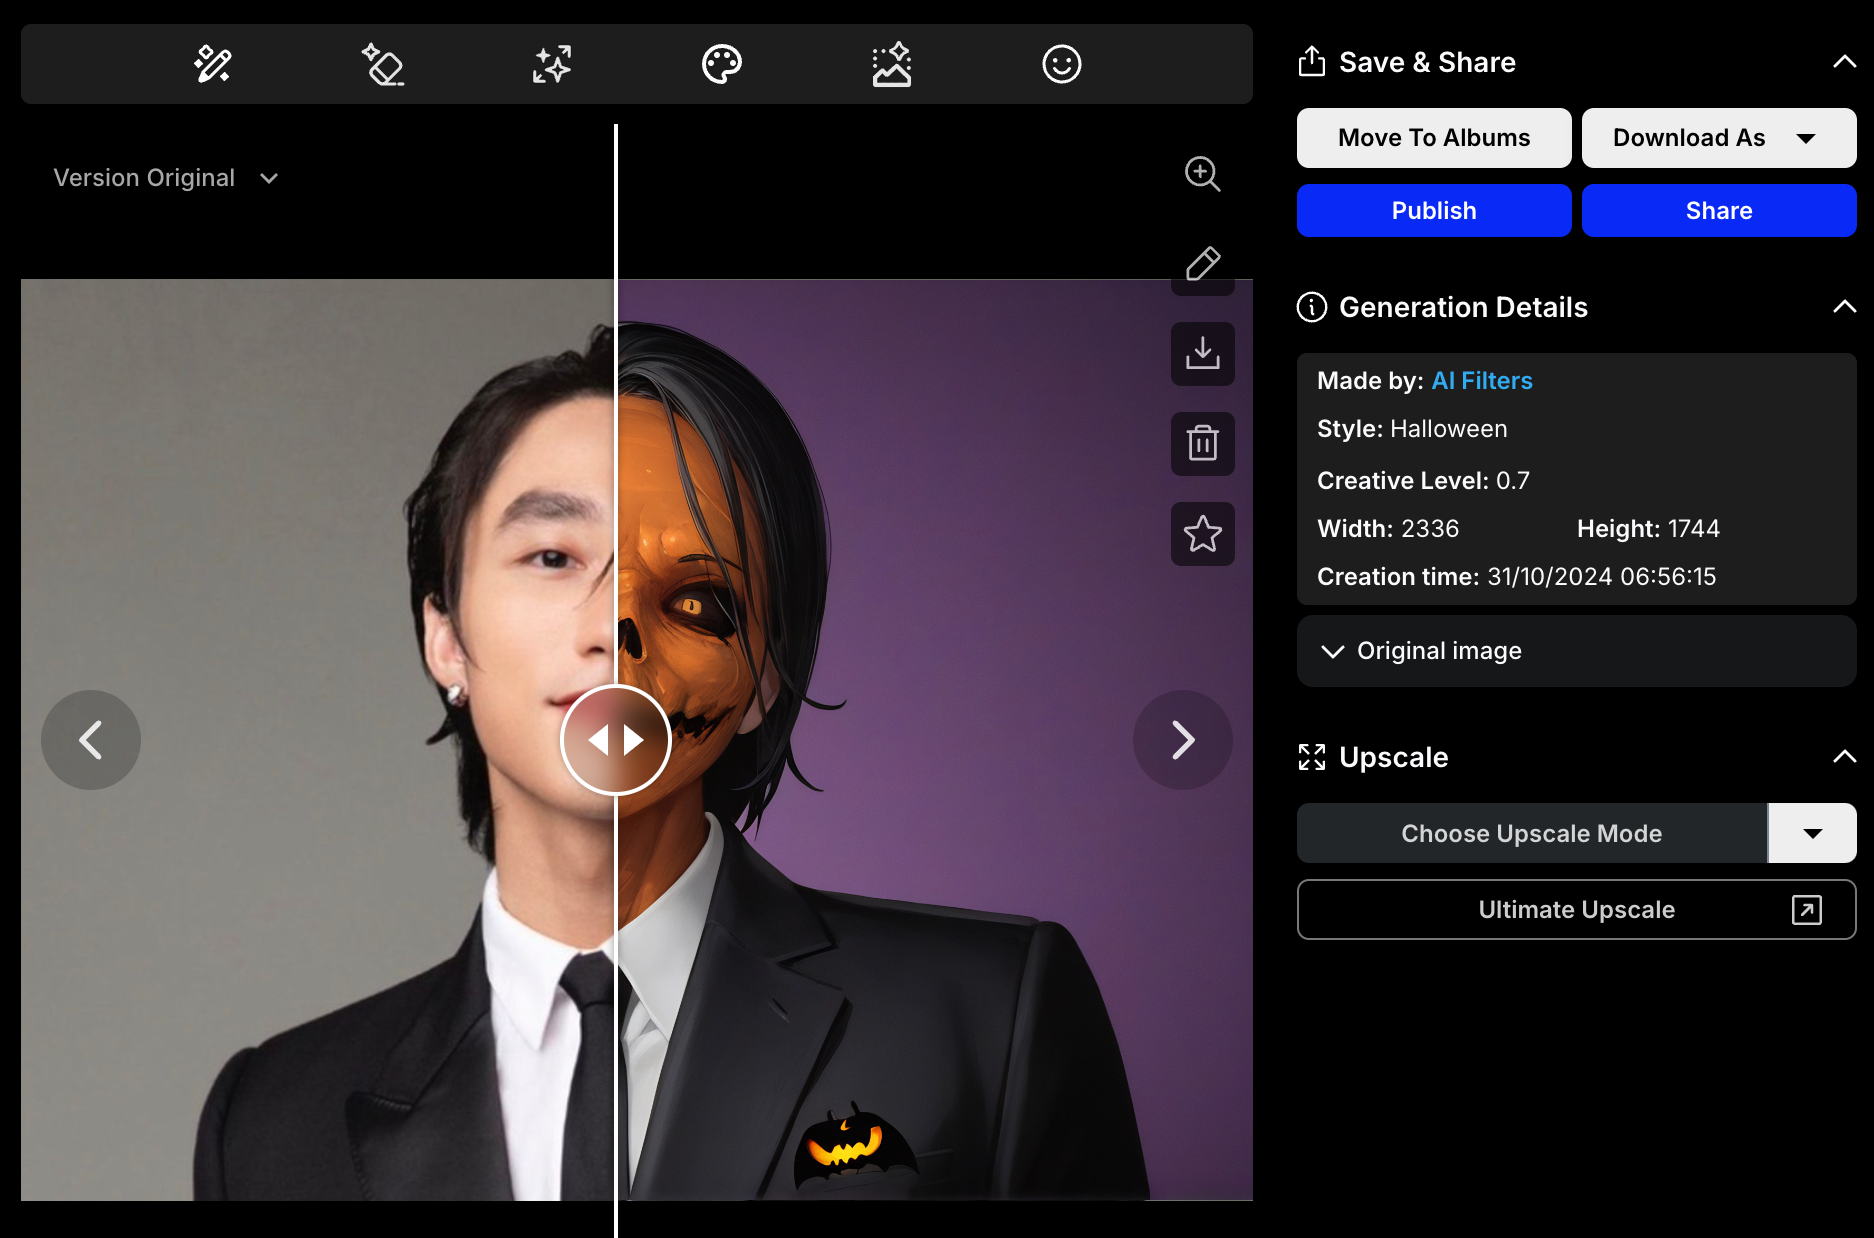
Task: Favorite the image with star icon
Action: click(1203, 534)
